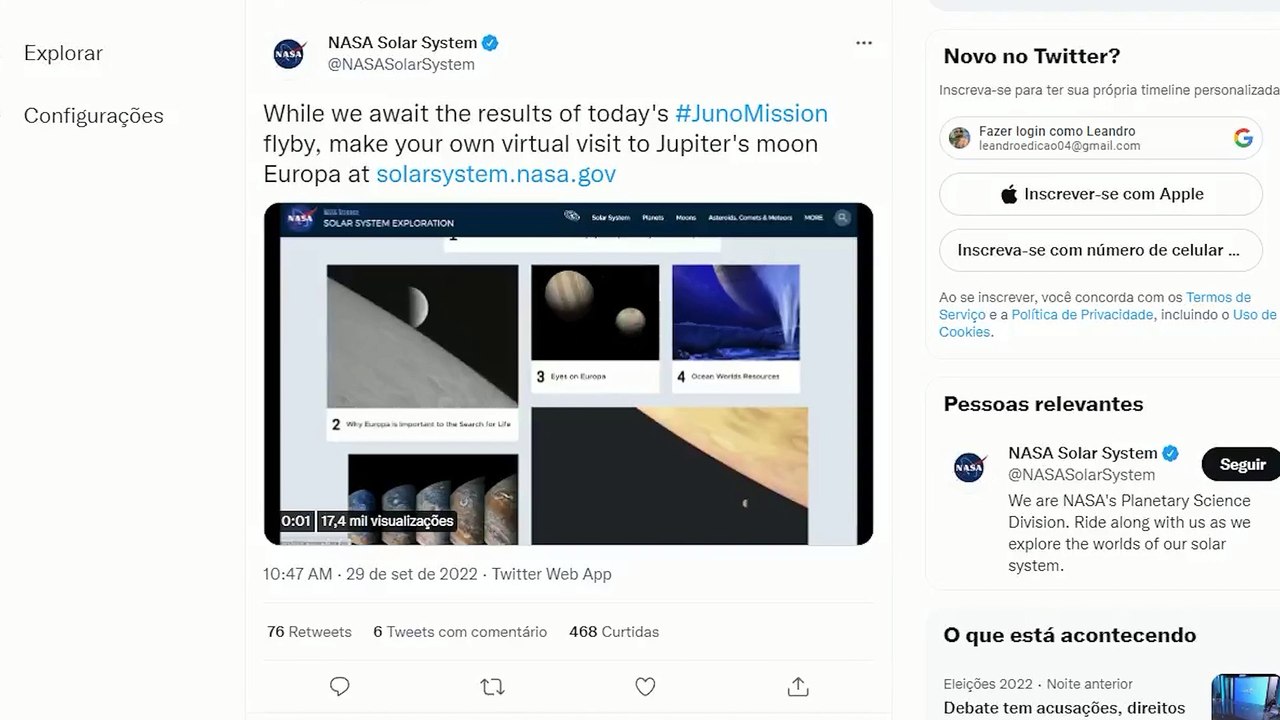Click the NASA profile avatar on tweet
Image resolution: width=1280 pixels, height=720 pixels.
tap(289, 54)
